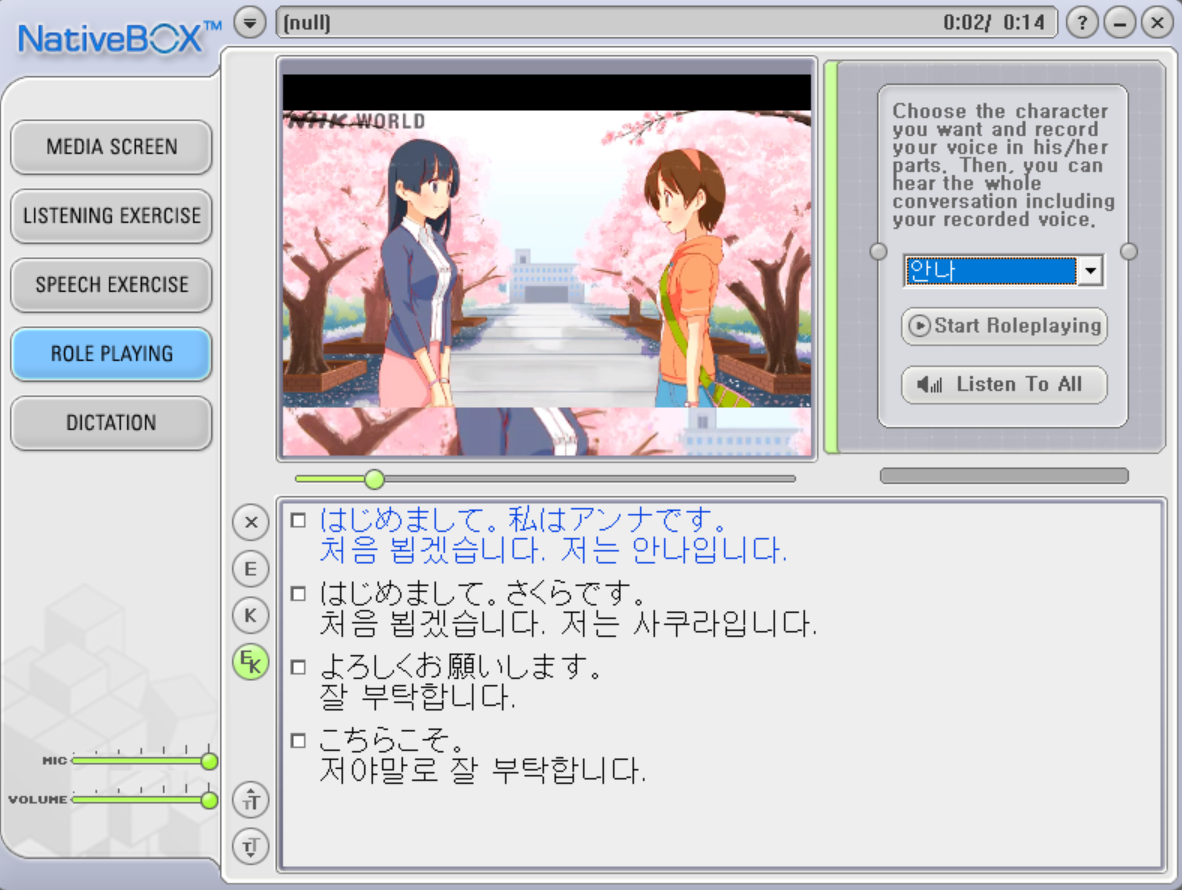Click the recording progress bar below instructions
Image resolution: width=1182 pixels, height=890 pixels.
(x=1004, y=476)
